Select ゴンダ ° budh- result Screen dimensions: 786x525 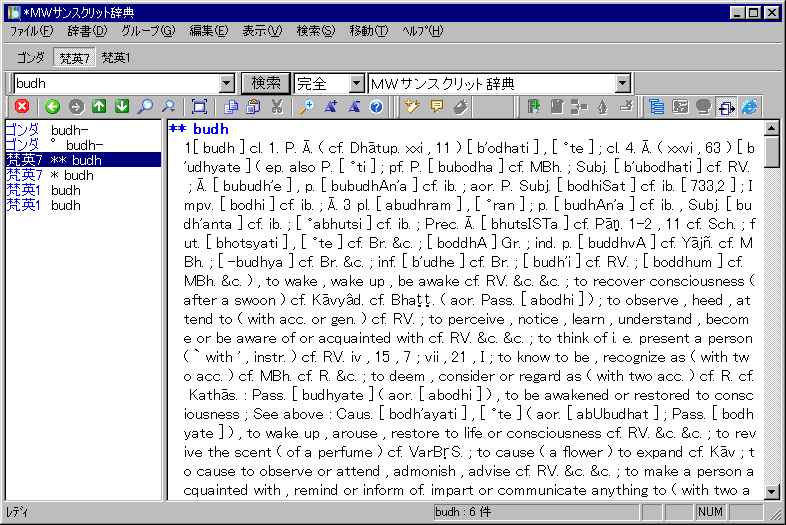point(83,145)
